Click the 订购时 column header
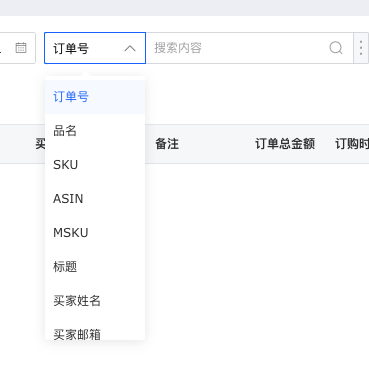This screenshot has width=369, height=380. tap(352, 144)
